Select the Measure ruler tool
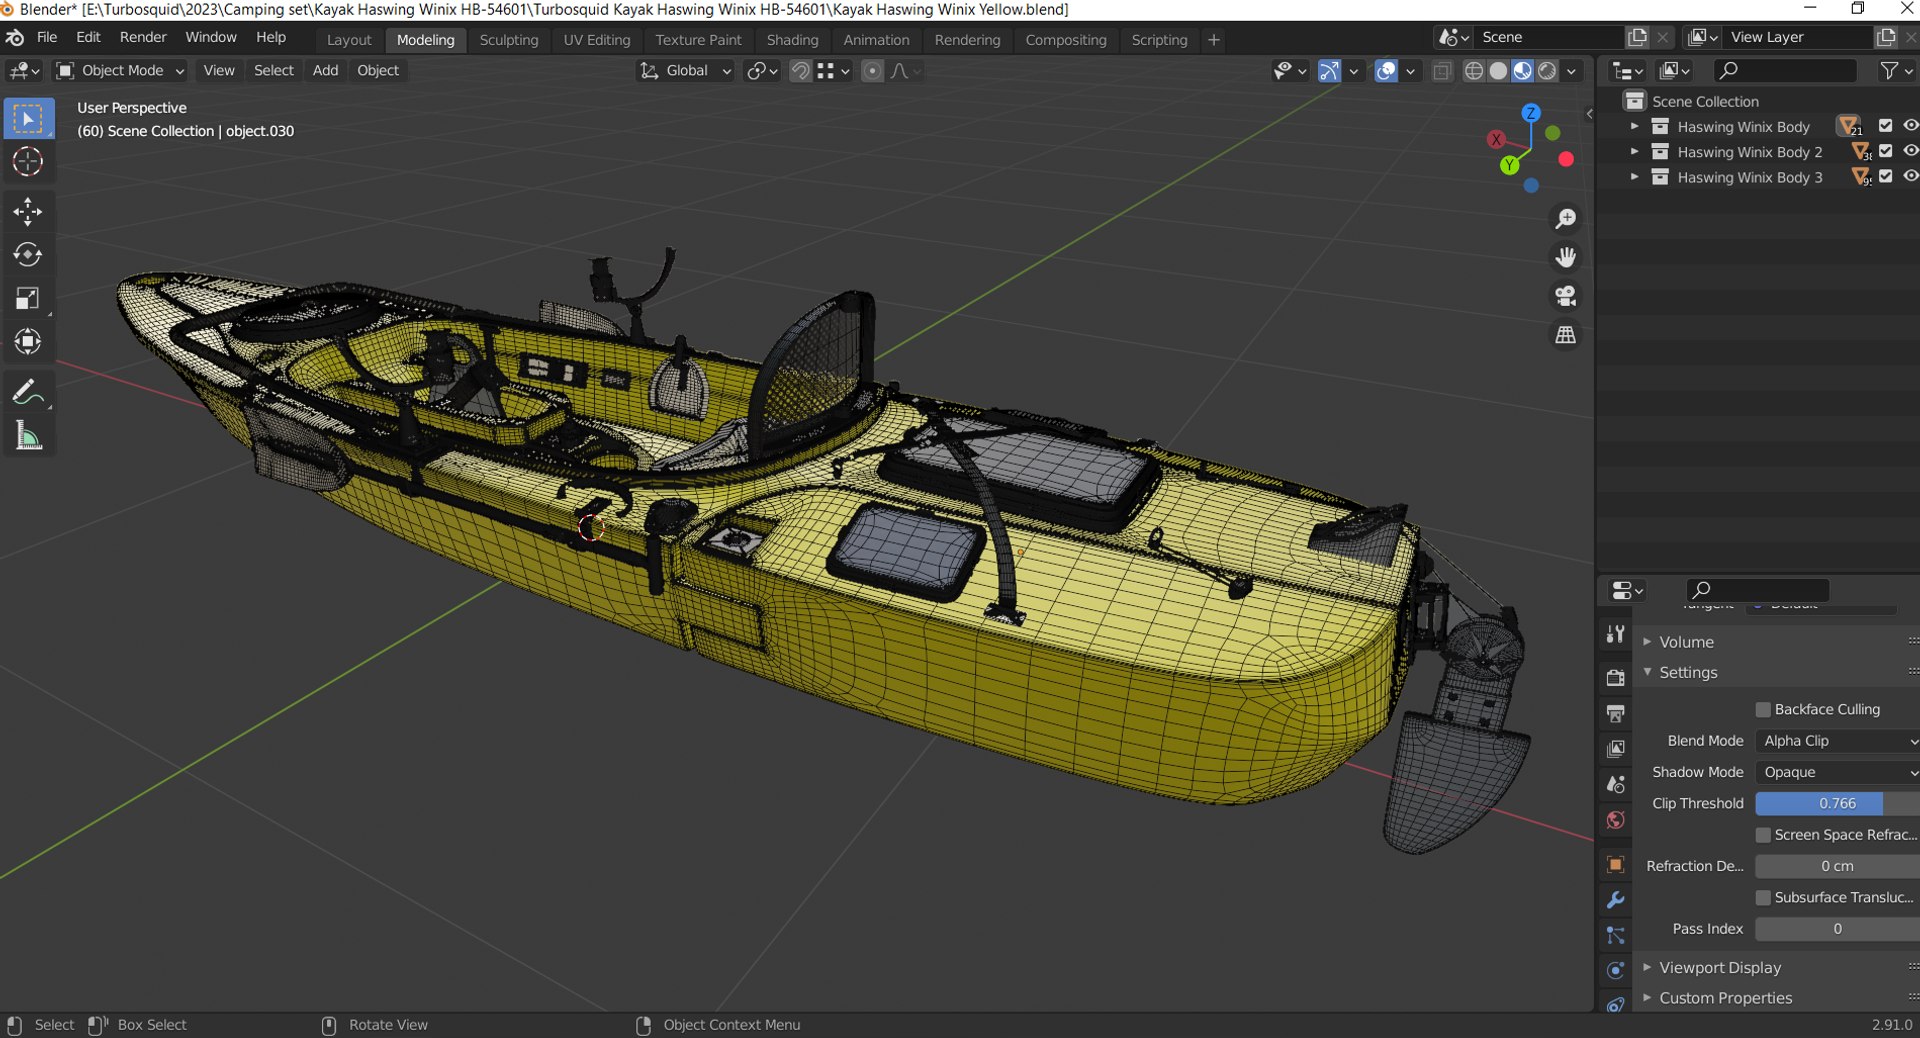The width and height of the screenshot is (1920, 1038). click(27, 436)
